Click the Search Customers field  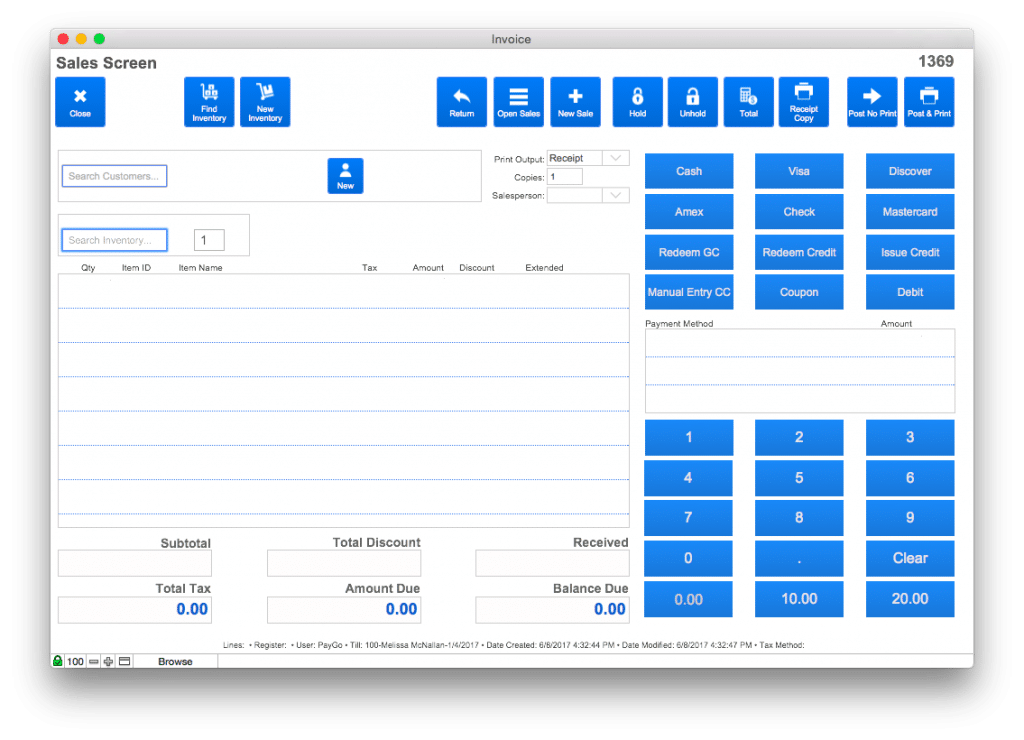[114, 176]
